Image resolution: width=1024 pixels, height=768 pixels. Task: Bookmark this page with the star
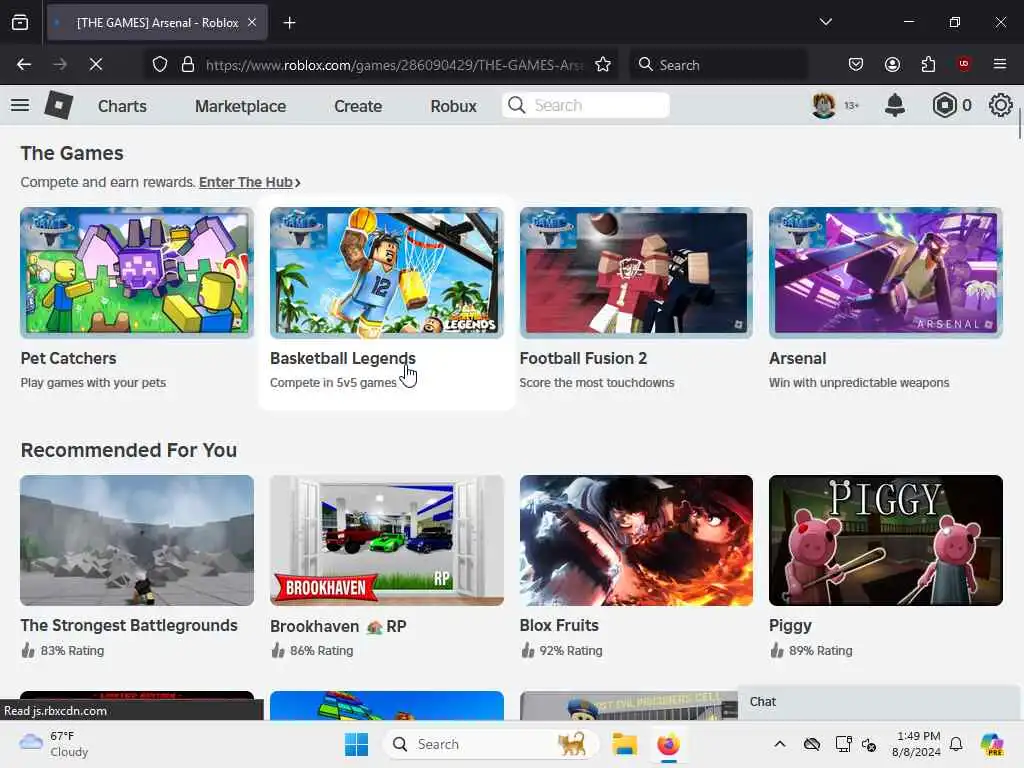point(603,64)
